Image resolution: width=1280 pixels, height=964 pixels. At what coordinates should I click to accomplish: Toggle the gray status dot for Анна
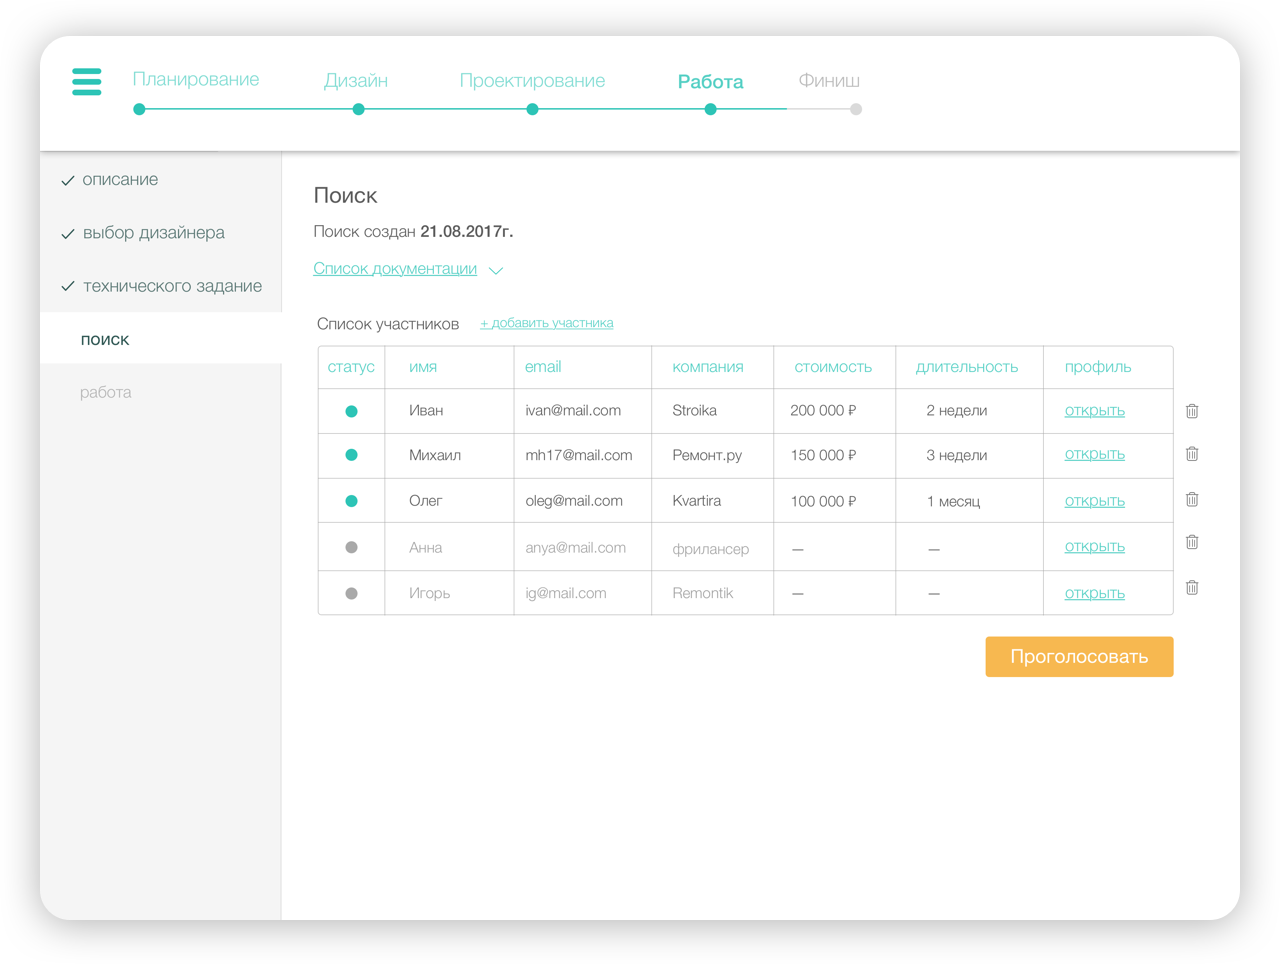click(x=351, y=547)
